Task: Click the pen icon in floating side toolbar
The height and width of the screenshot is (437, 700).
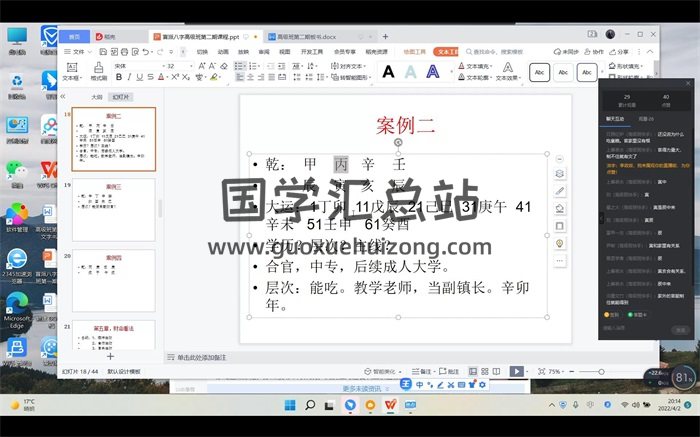Action: [560, 191]
